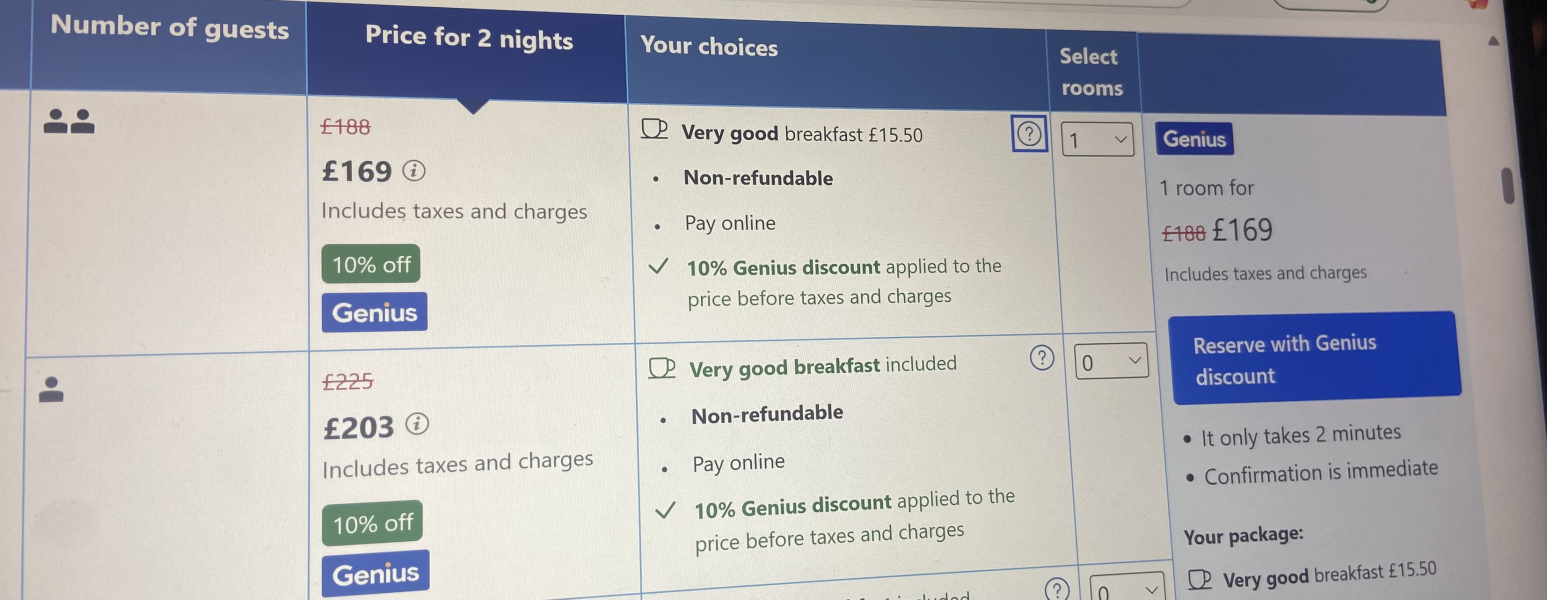Viewport: 1547px width, 600px height.
Task: Click the highlighted question mark on first room option
Action: tap(1029, 133)
